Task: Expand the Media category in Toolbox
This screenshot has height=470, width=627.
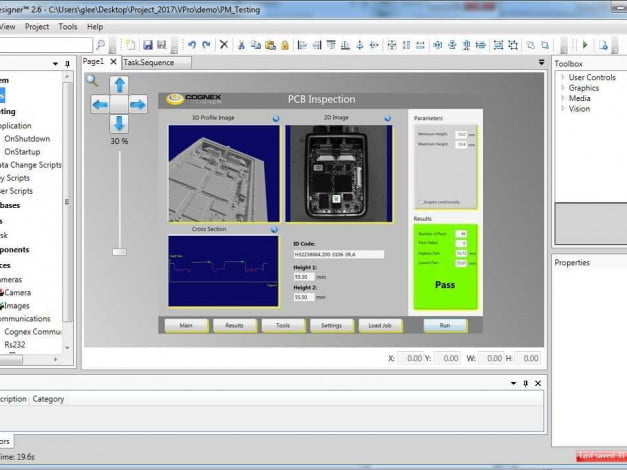Action: pyautogui.click(x=563, y=98)
